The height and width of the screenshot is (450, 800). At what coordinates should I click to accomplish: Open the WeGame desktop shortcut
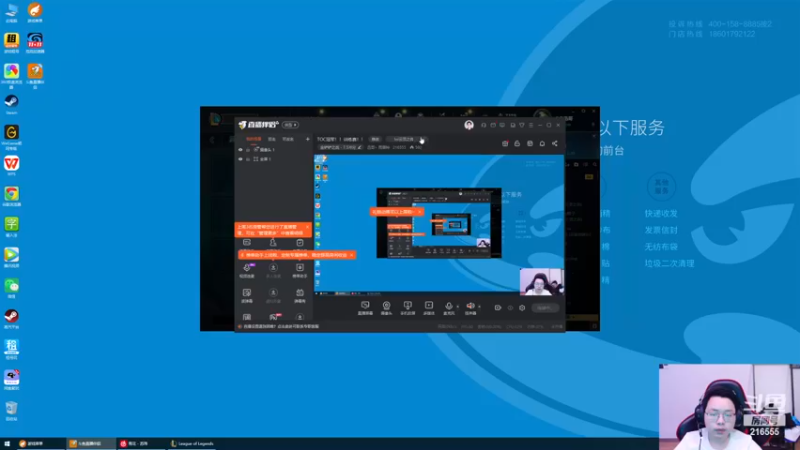coord(11,137)
